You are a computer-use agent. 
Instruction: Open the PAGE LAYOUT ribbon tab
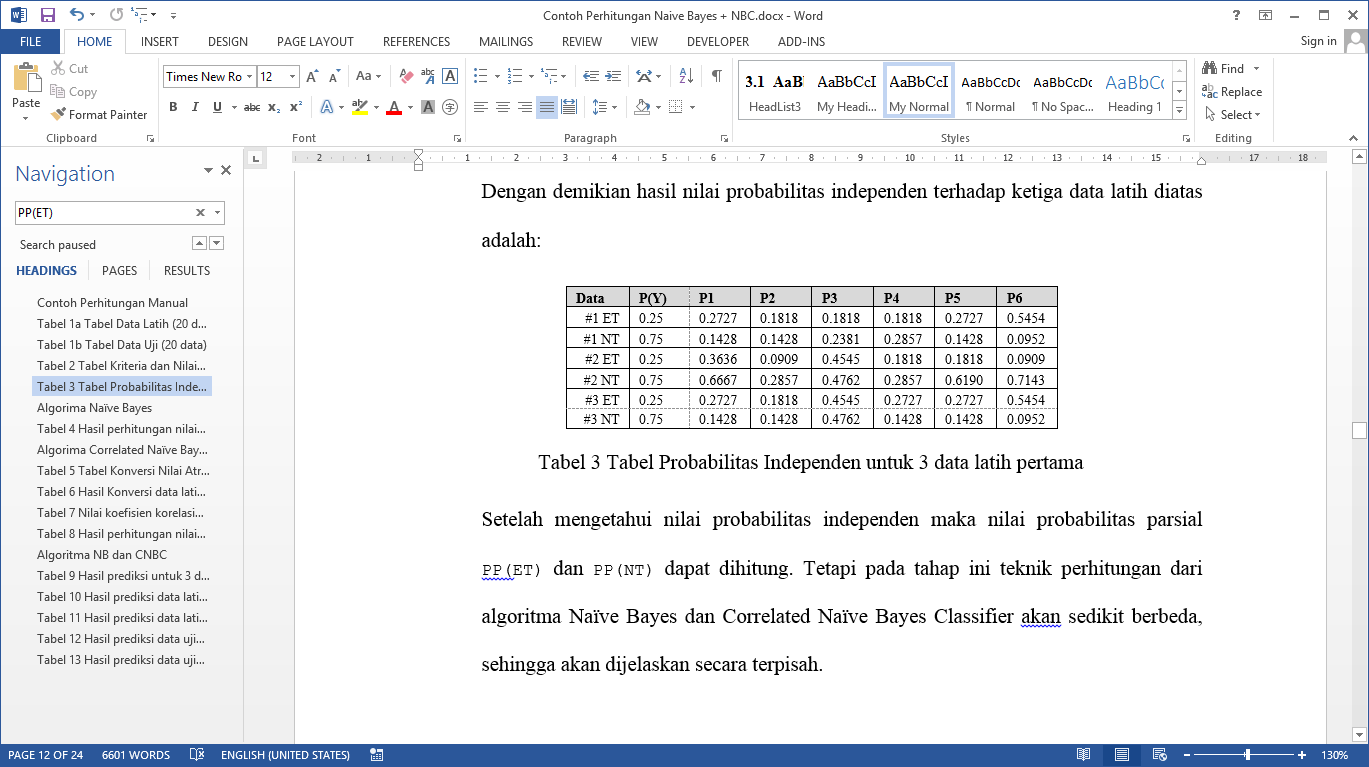315,42
